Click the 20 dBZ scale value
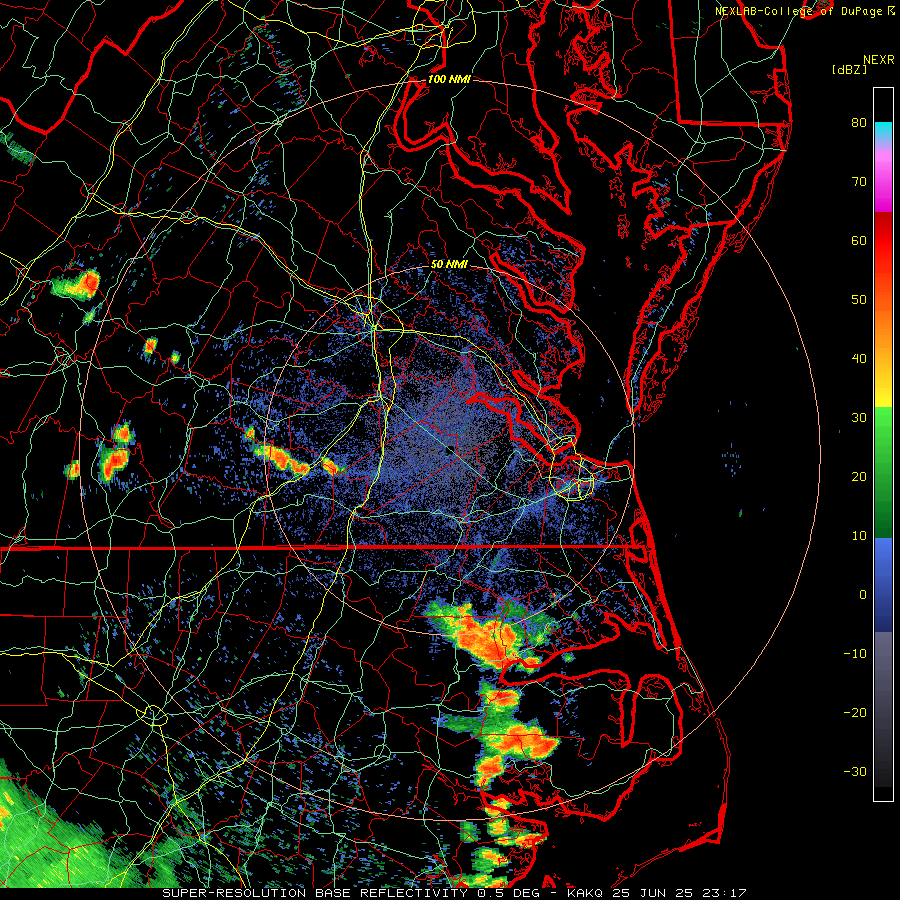Screen dimensions: 900x900 pyautogui.click(x=859, y=476)
